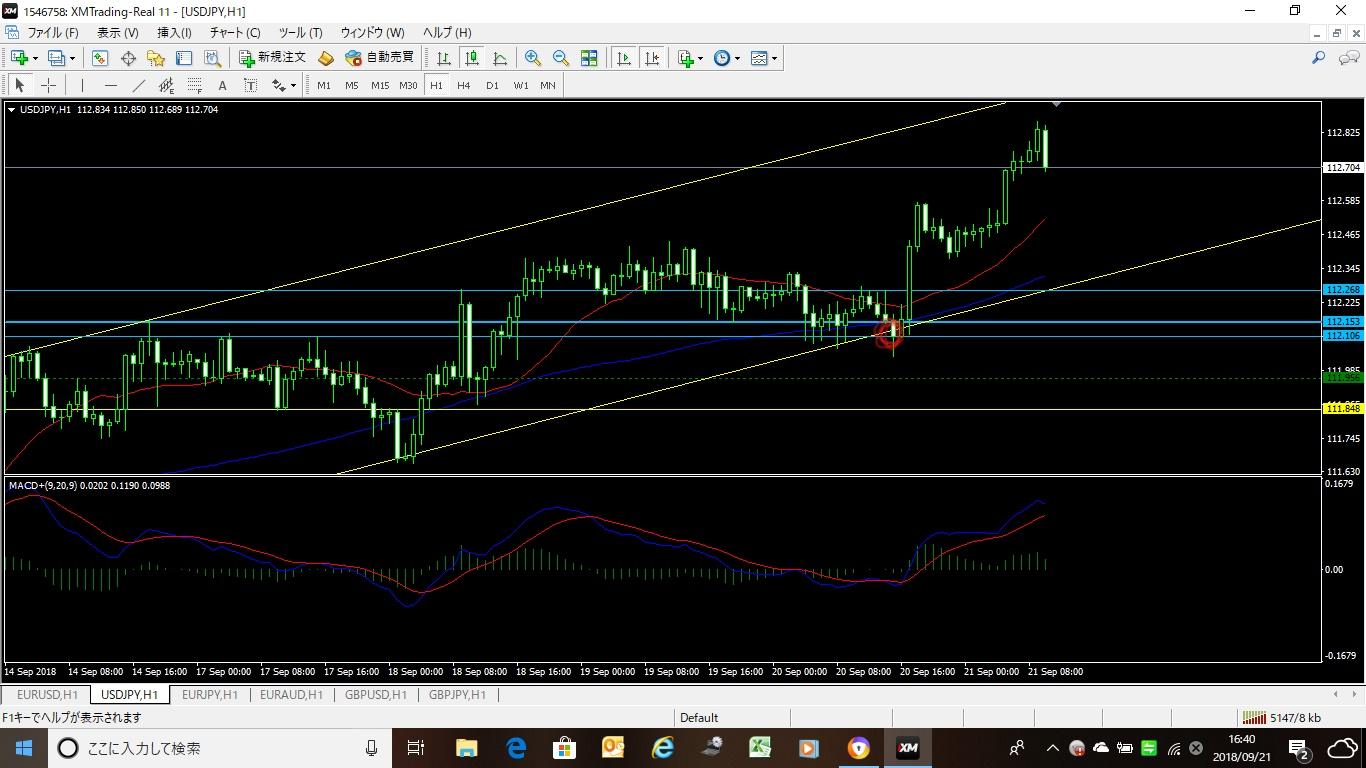
Task: Open the Indicators dropdown arrow
Action: [700, 58]
